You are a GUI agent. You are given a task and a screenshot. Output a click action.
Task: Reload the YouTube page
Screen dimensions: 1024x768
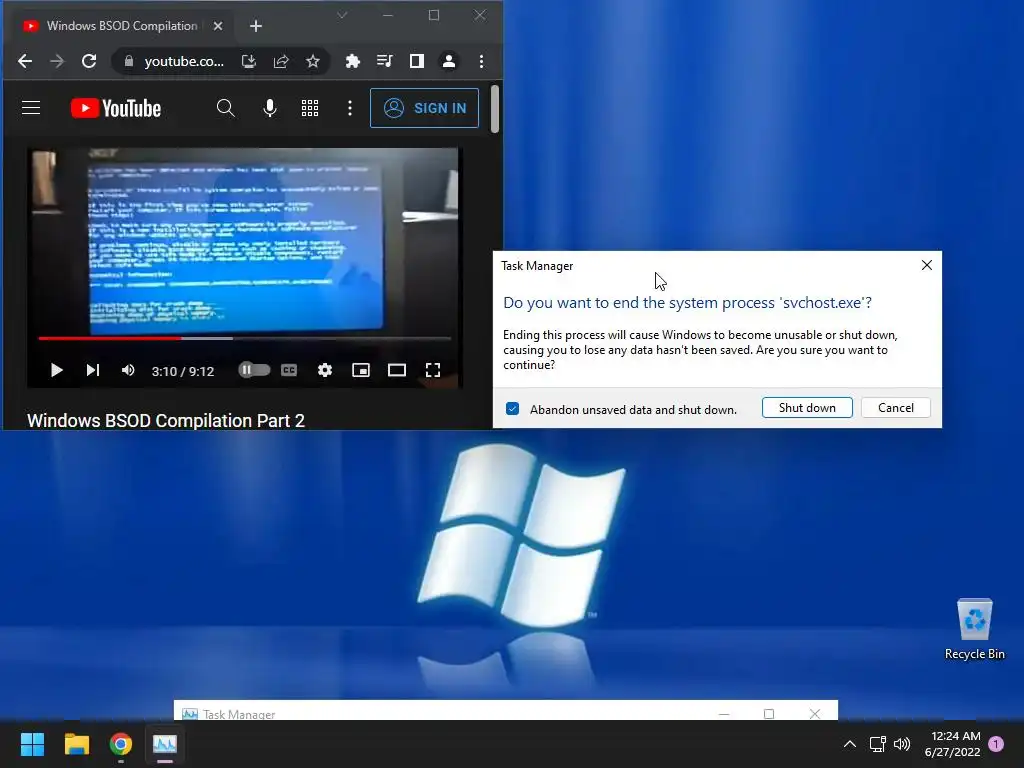tap(89, 61)
